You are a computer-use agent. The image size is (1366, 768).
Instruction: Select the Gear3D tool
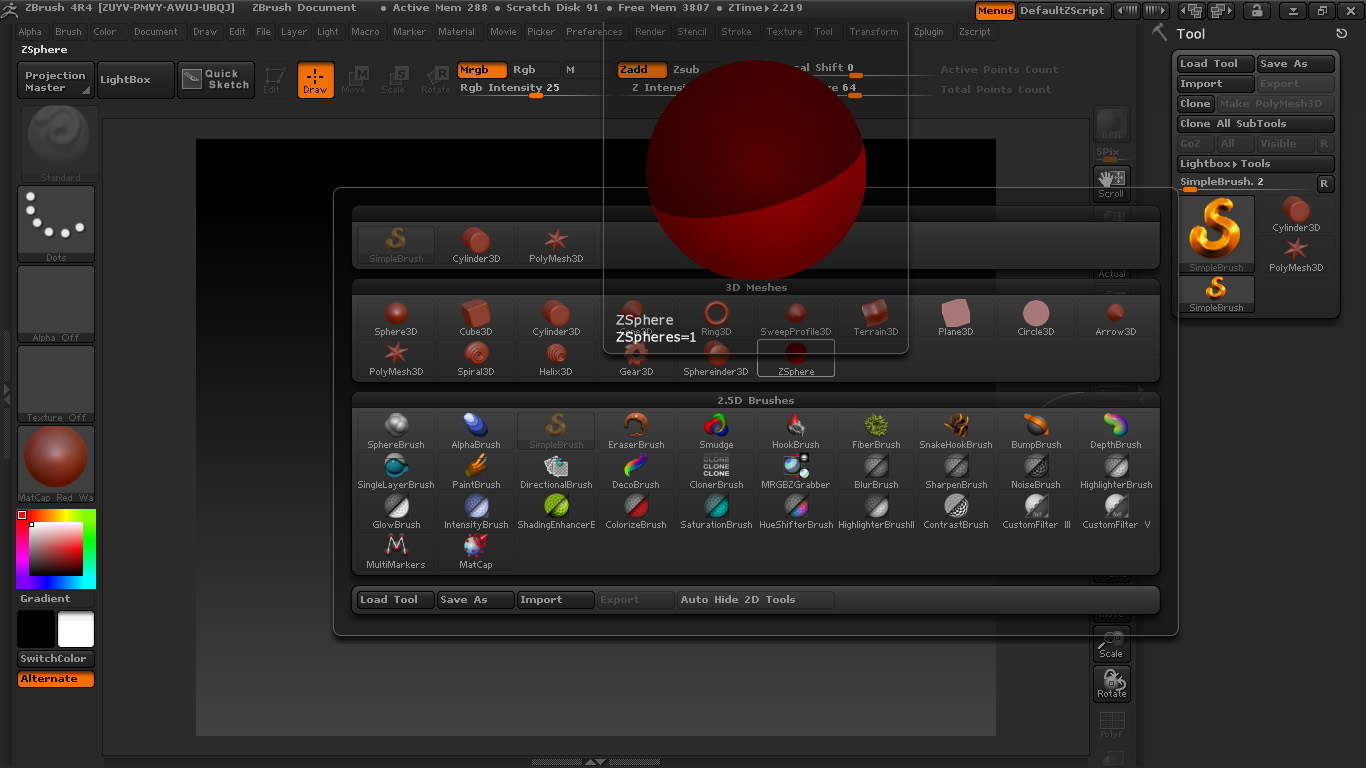(x=636, y=359)
